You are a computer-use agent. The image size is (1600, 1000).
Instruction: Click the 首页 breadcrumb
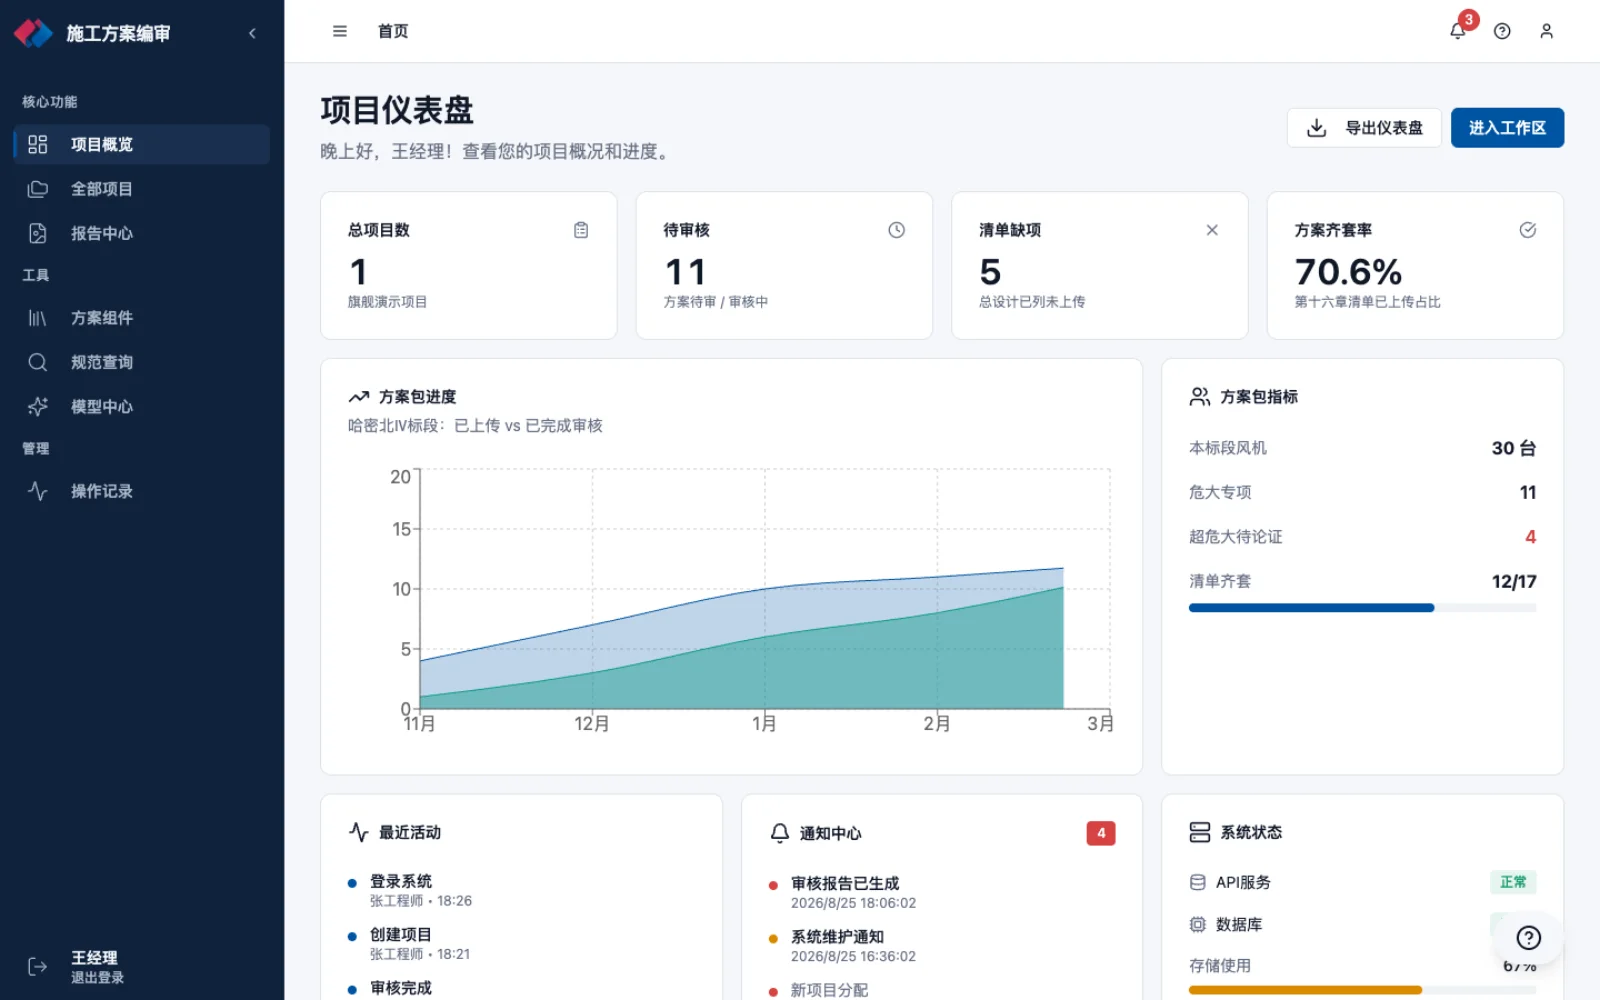pyautogui.click(x=393, y=31)
